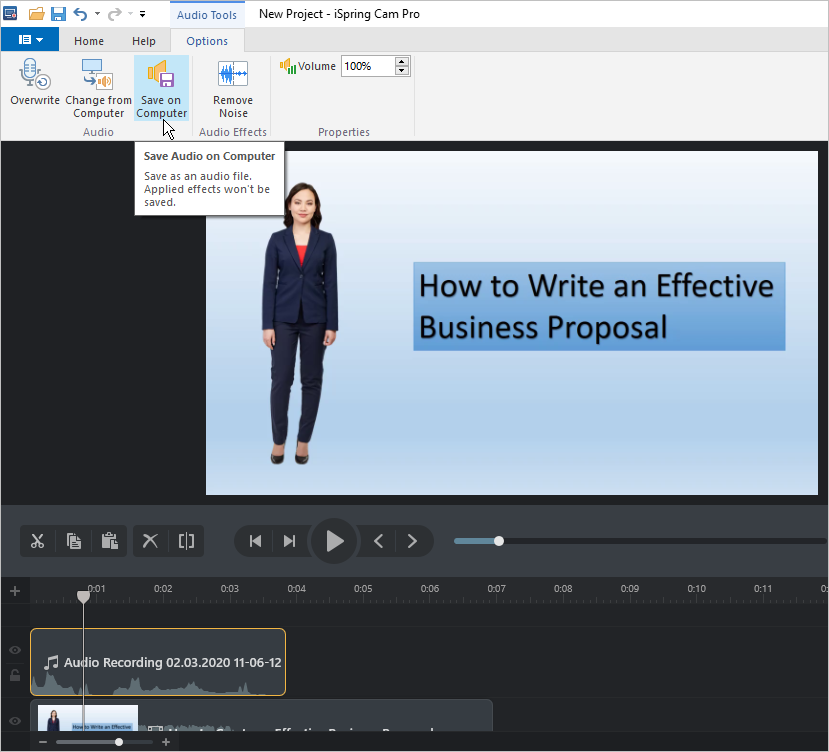The height and width of the screenshot is (752, 829).
Task: Click the application icon in title bar
Action: [x=11, y=13]
